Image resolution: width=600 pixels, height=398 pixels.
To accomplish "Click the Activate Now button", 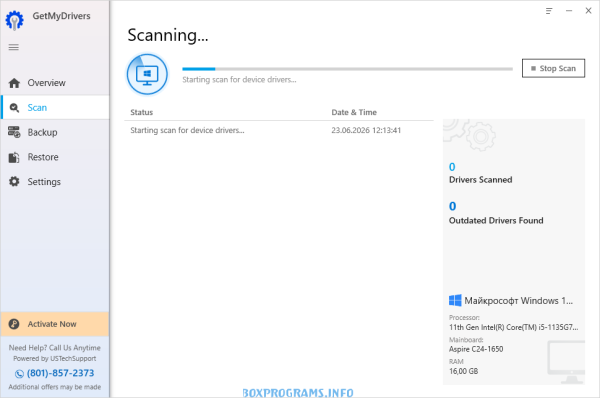I will 55,324.
